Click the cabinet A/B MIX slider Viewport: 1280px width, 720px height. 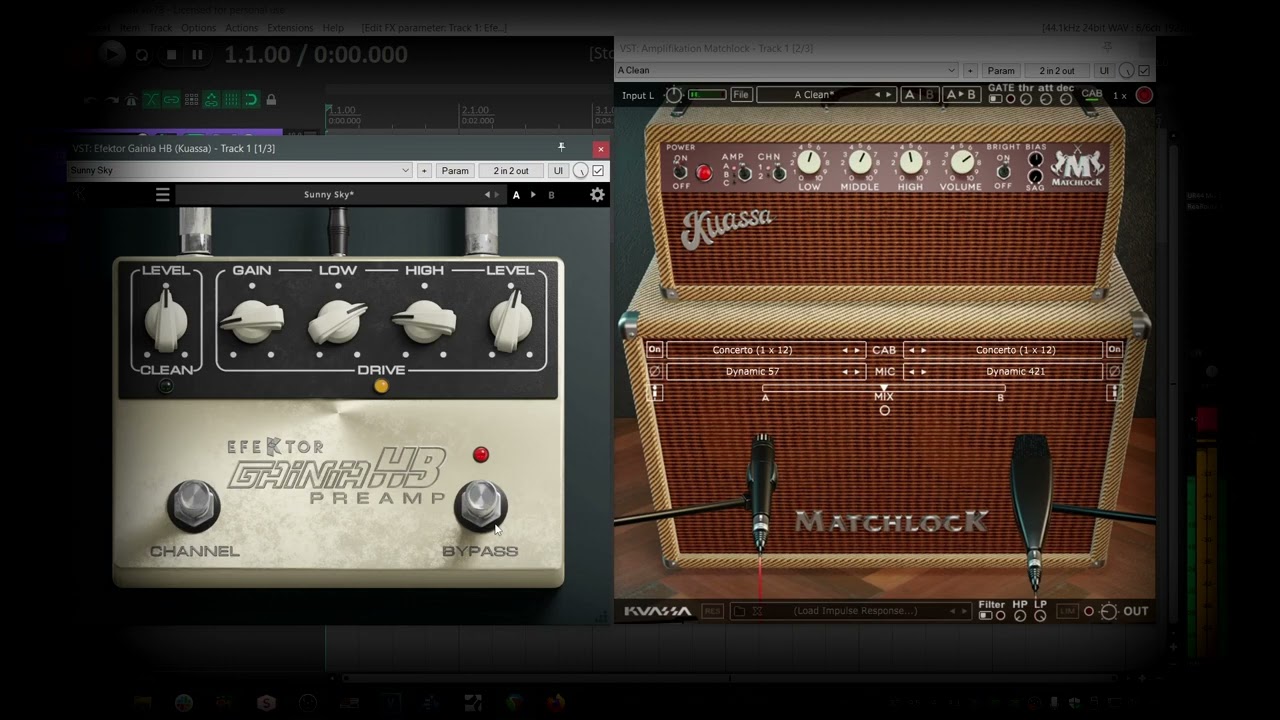[884, 389]
